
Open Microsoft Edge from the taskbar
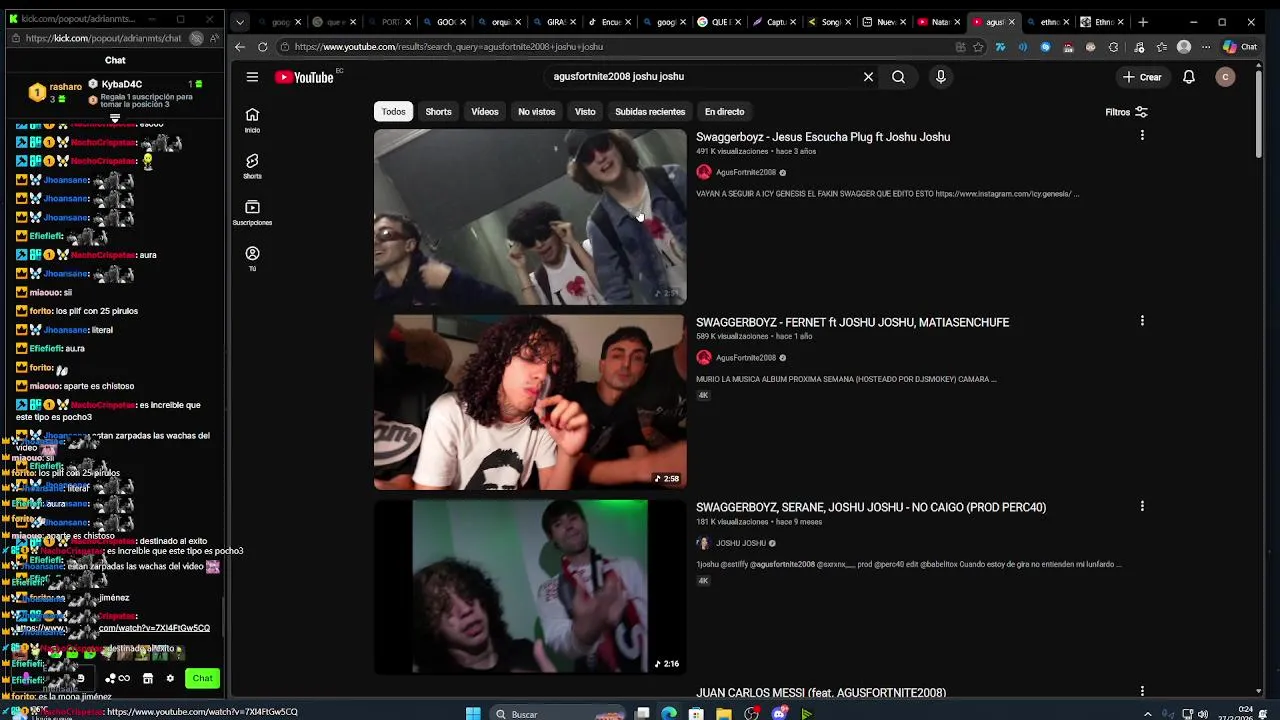coord(669,713)
